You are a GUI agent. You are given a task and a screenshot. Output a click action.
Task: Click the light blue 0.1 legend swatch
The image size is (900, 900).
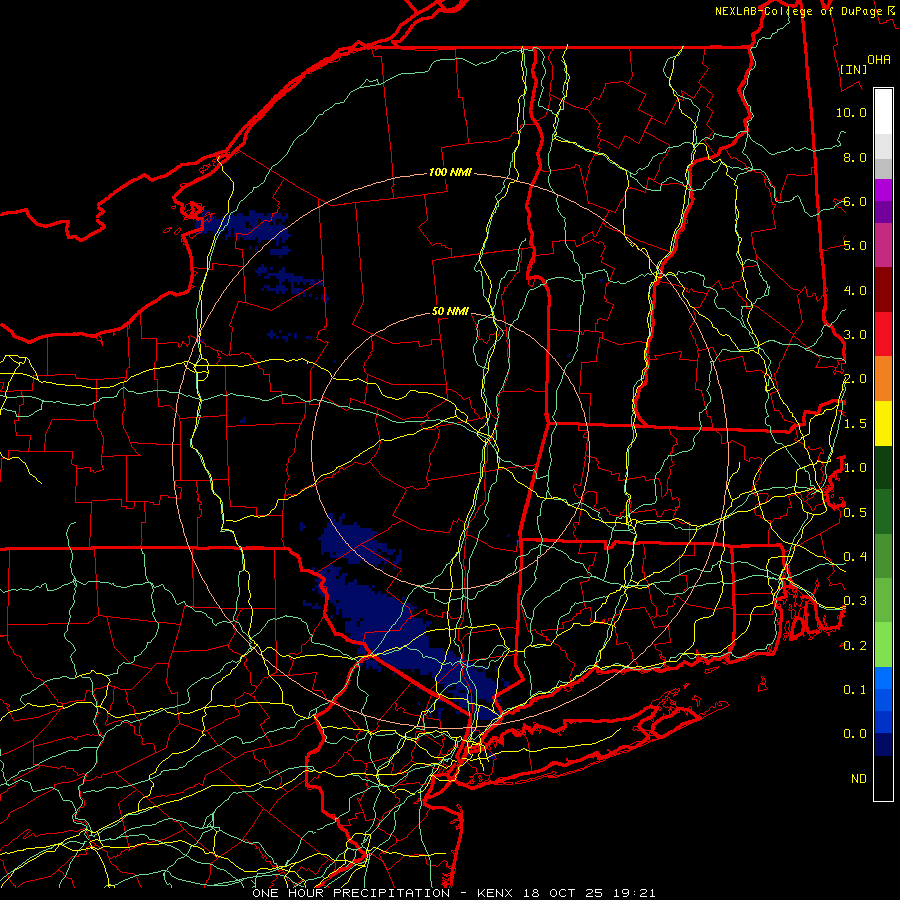coord(883,678)
